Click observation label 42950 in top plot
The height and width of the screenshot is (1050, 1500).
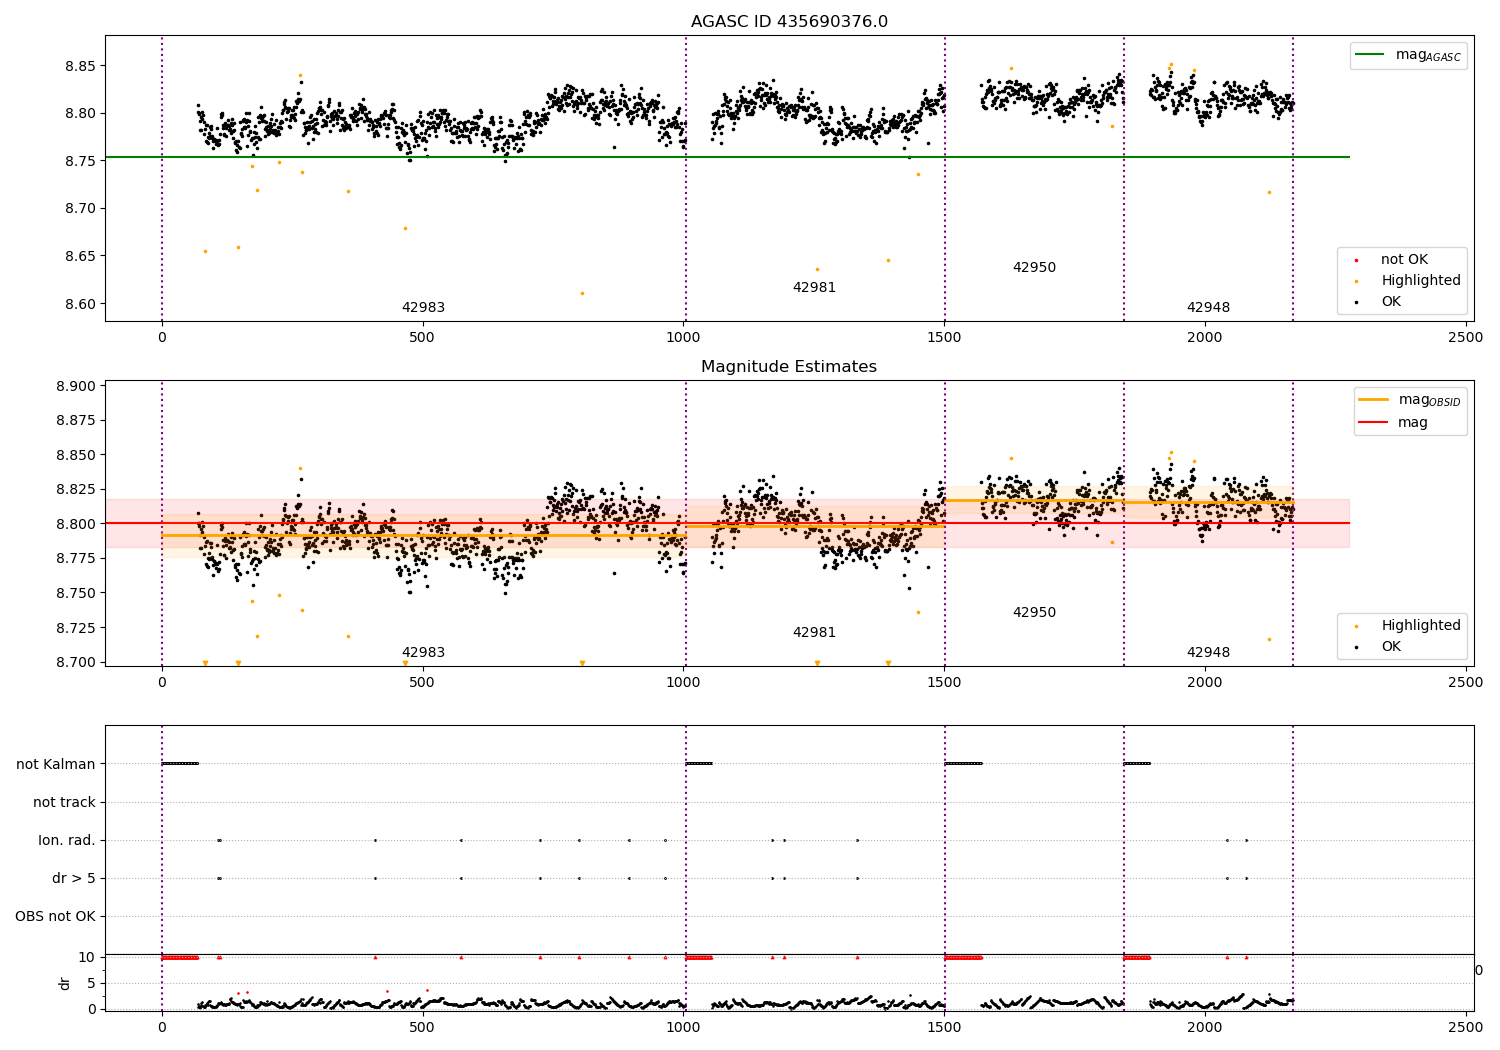[1034, 268]
